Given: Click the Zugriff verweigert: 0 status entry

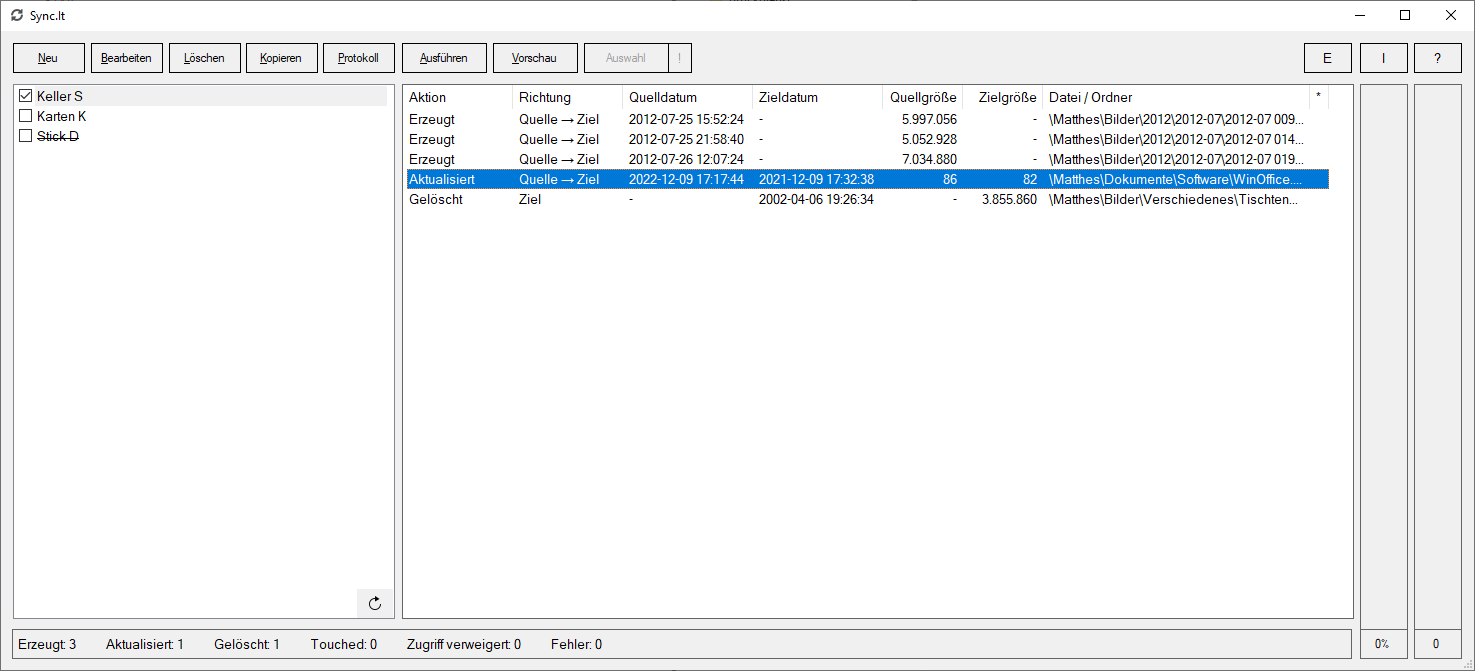Looking at the screenshot, I should pyautogui.click(x=464, y=644).
